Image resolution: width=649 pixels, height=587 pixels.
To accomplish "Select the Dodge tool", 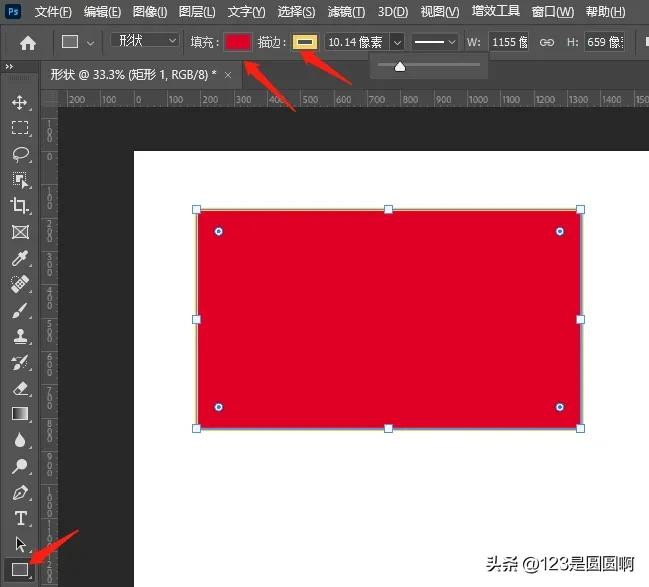I will 20,466.
